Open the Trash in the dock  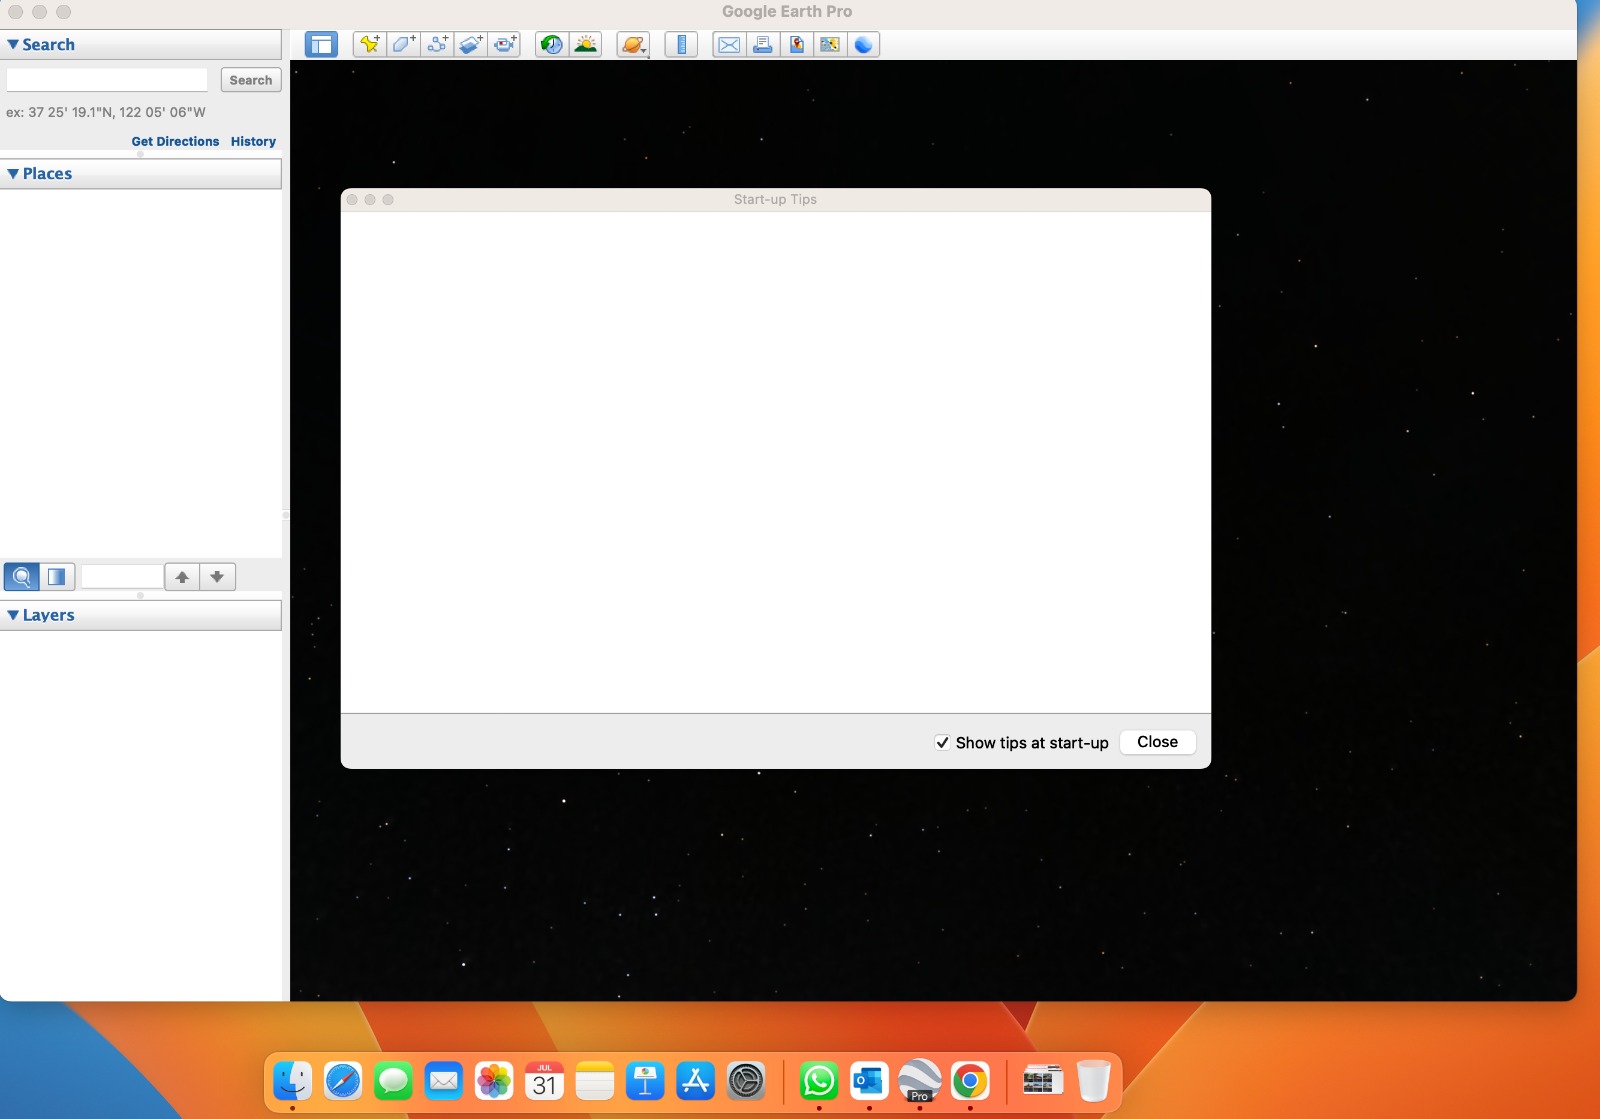point(1094,1081)
